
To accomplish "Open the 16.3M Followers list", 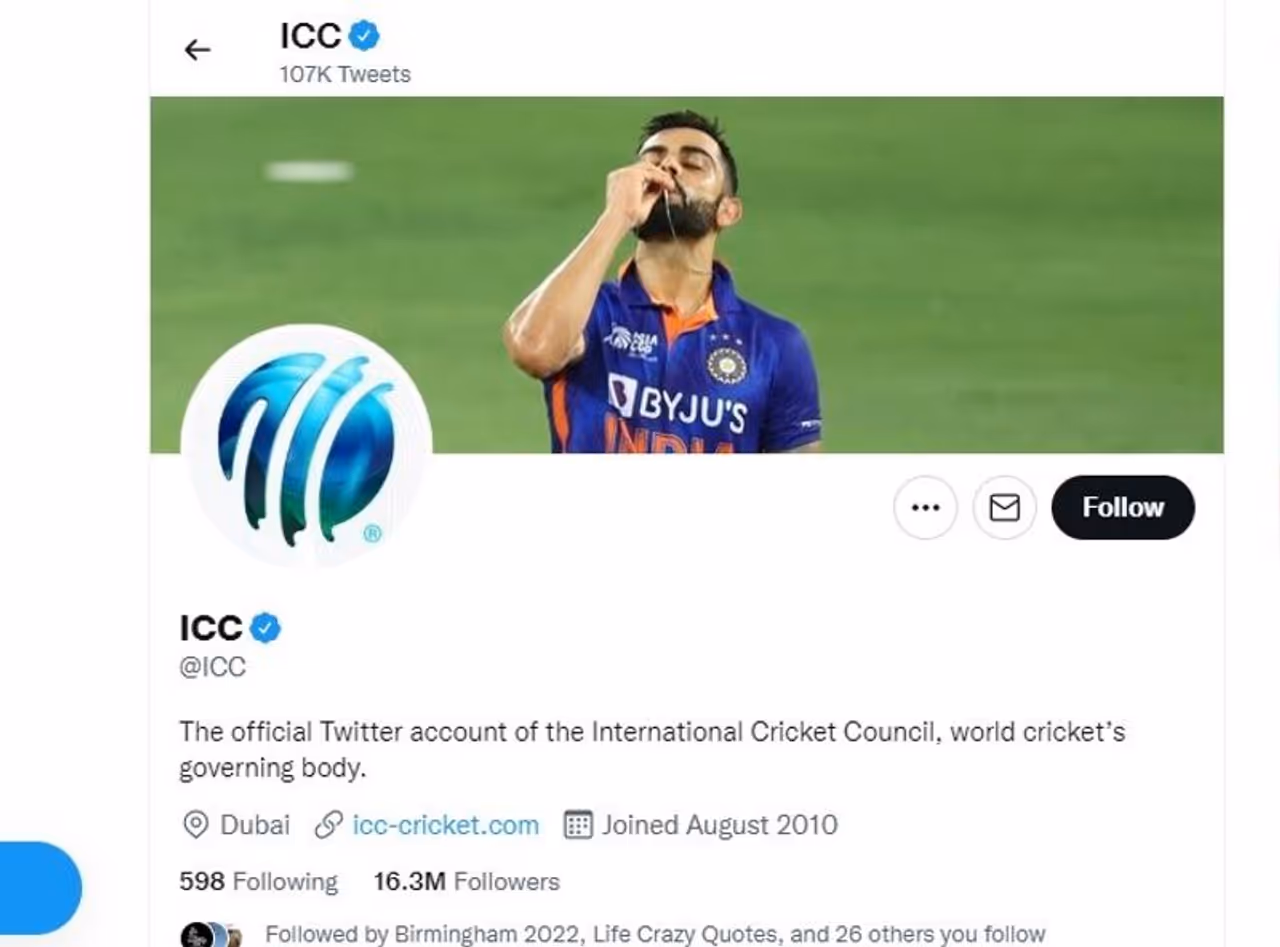I will 466,881.
